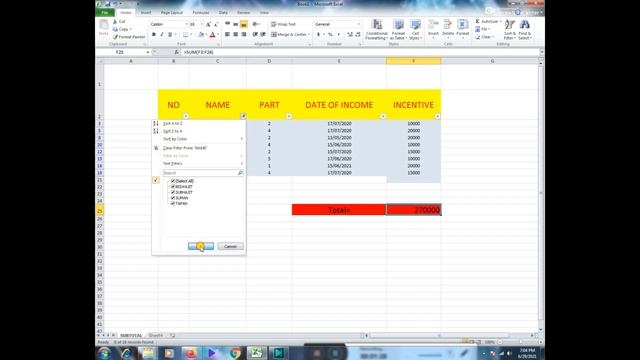Open the font name dropdown
The height and width of the screenshot is (360, 640).
186,24
